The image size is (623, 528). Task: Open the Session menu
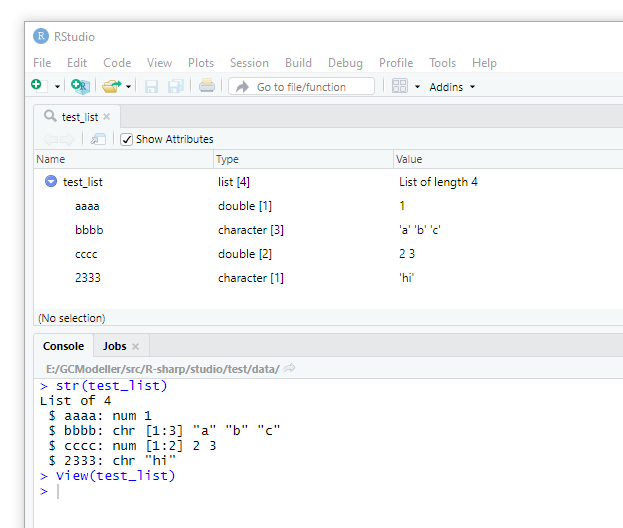point(249,63)
